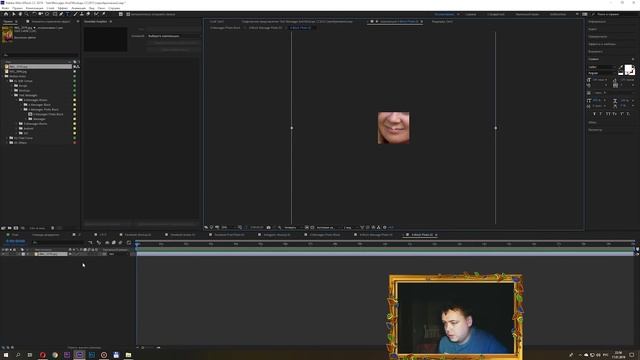Open the Файл menu
The image size is (640, 360).
[x=5, y=8]
